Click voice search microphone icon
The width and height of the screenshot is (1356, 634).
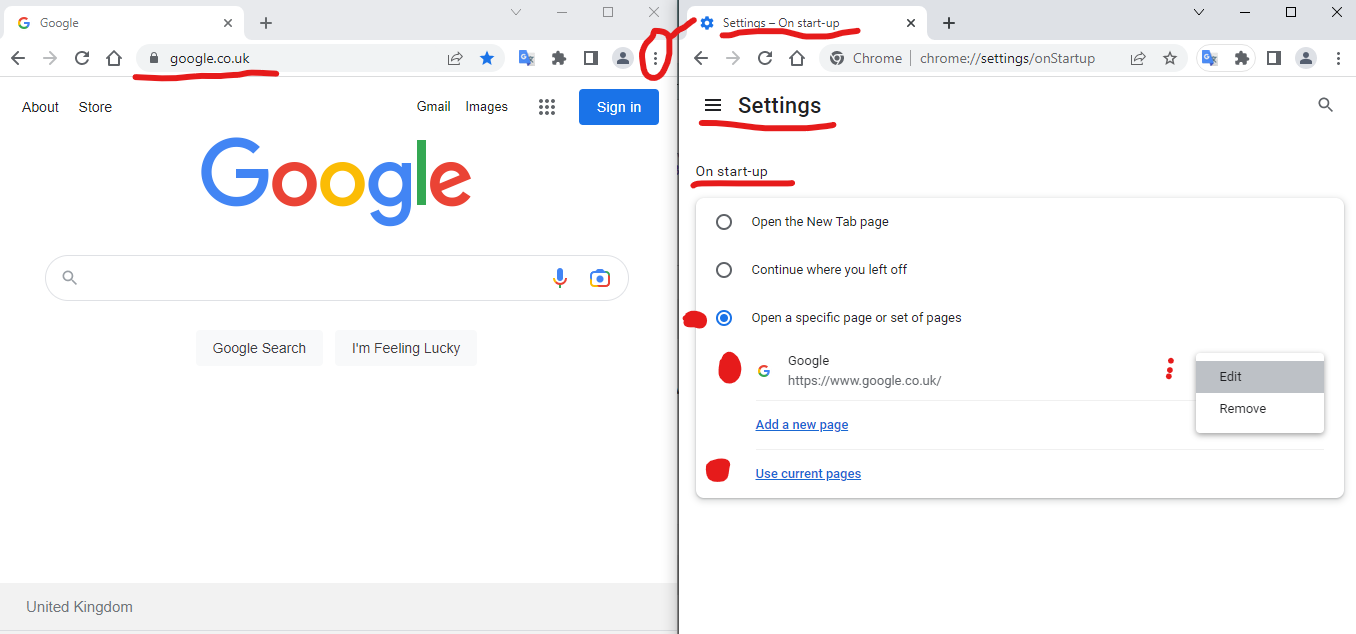pyautogui.click(x=560, y=278)
